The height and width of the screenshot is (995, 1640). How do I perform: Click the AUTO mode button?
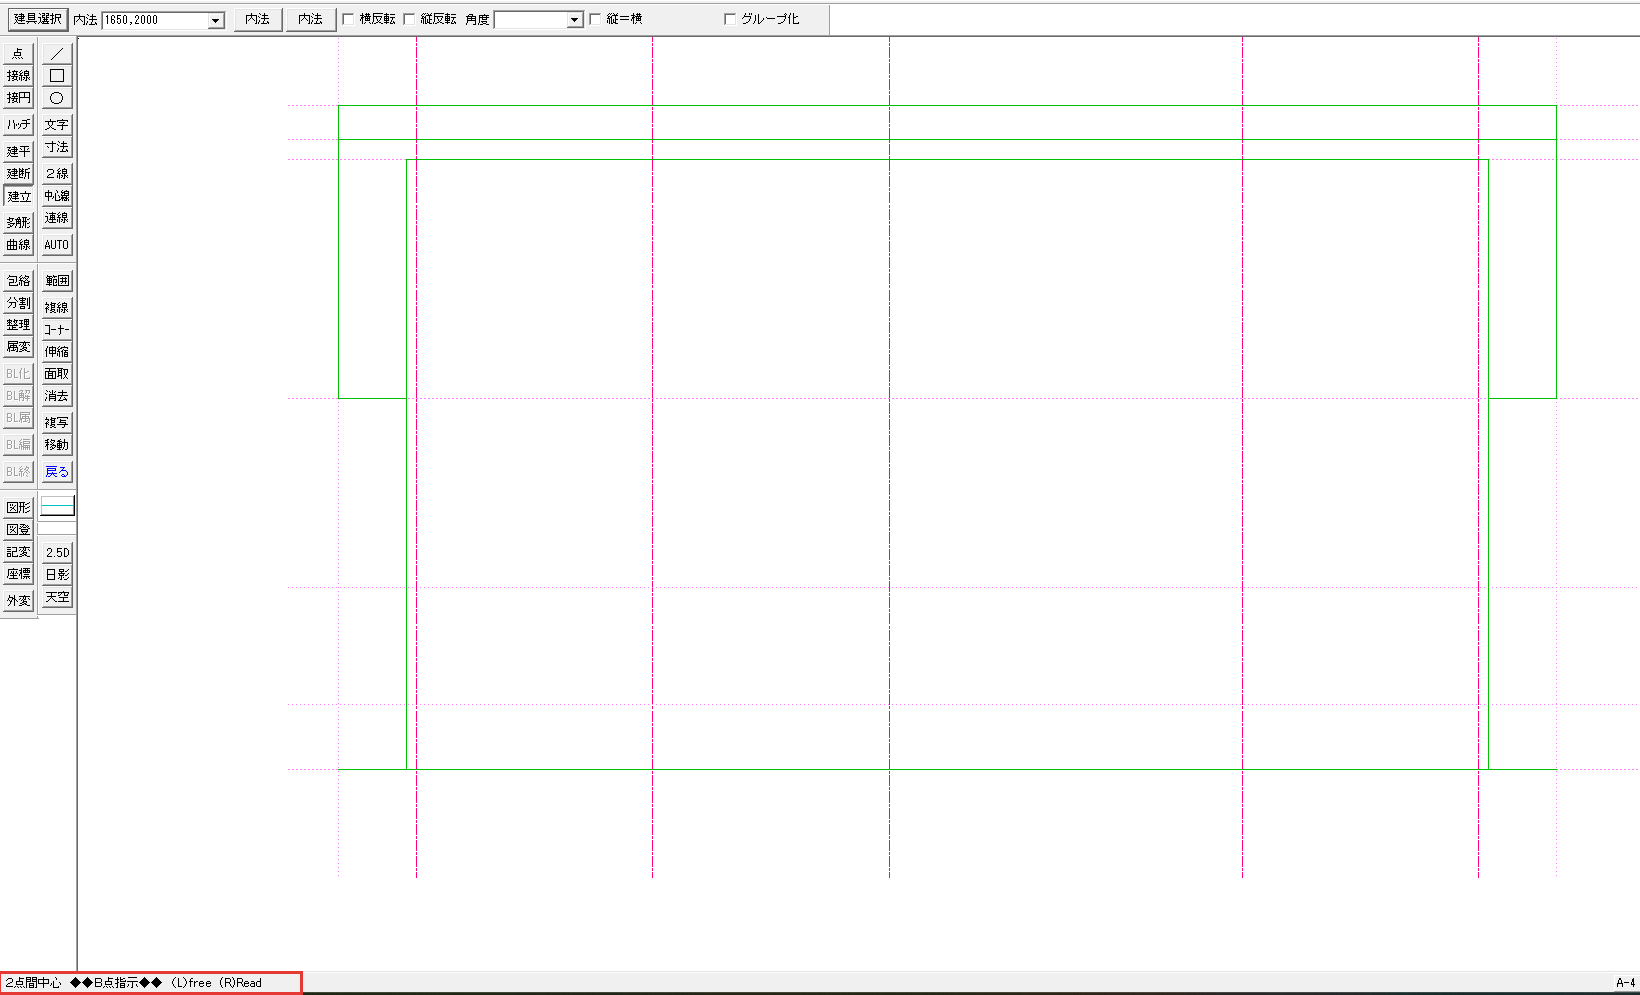click(x=57, y=245)
